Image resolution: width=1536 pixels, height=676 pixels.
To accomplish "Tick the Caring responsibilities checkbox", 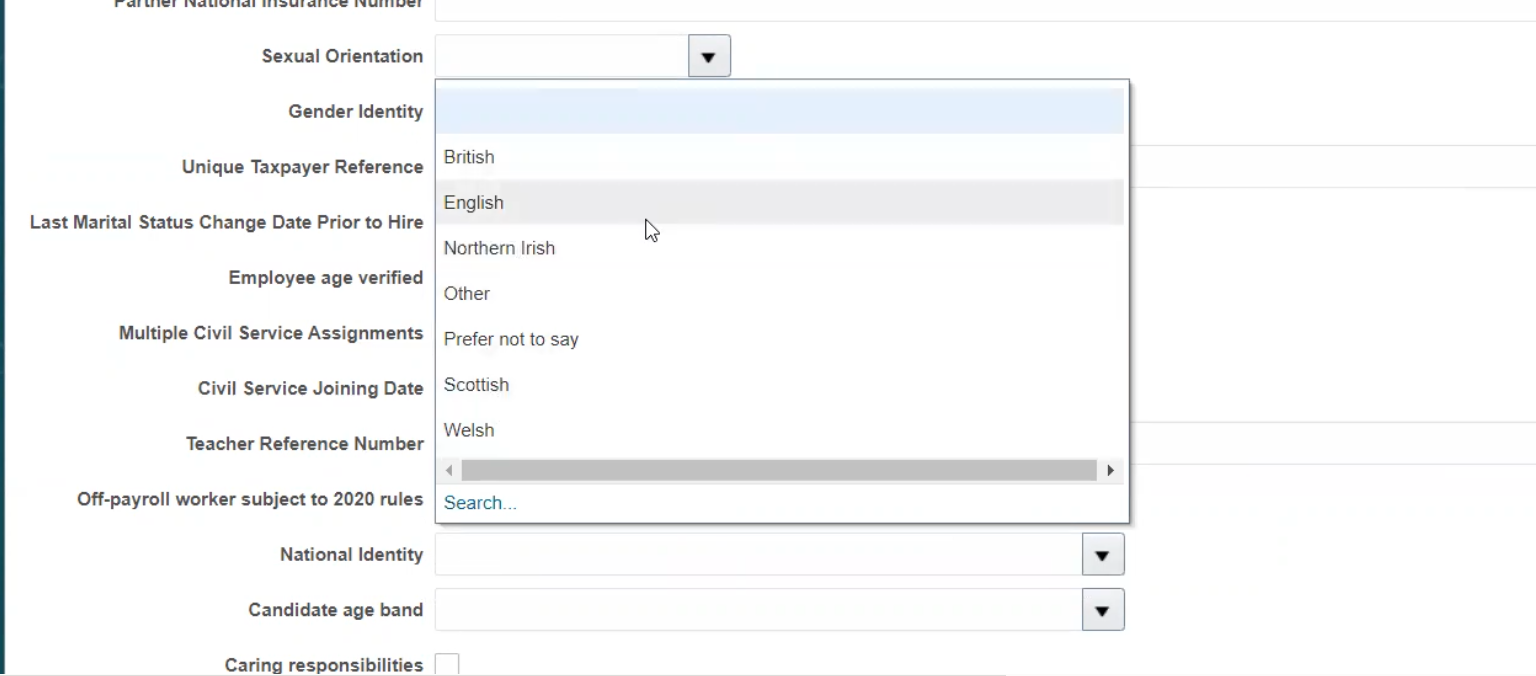I will 447,665.
